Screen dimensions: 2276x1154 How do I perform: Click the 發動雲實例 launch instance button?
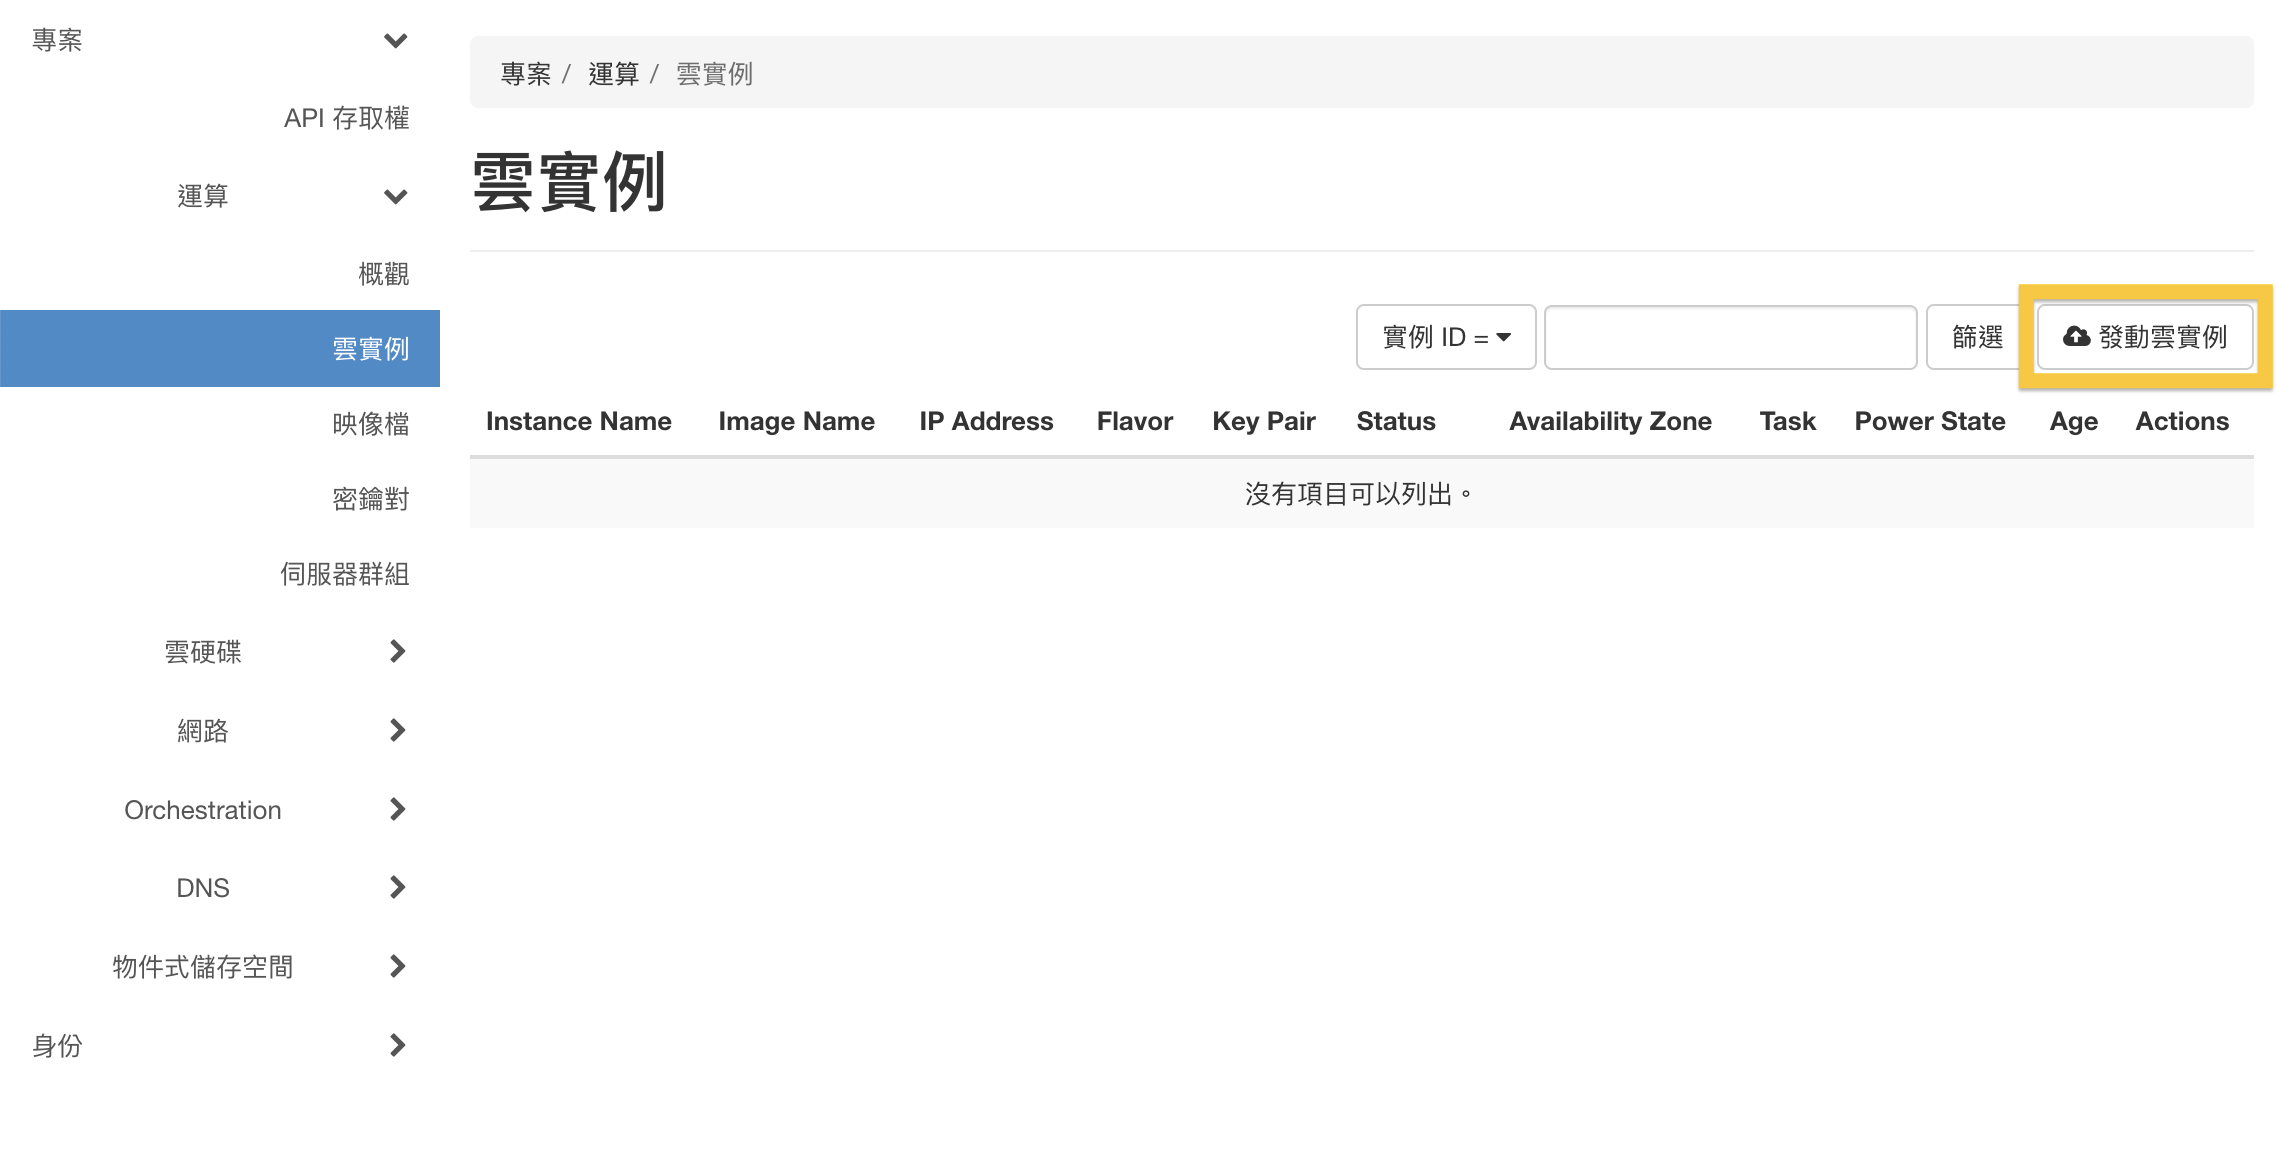[x=2145, y=337]
